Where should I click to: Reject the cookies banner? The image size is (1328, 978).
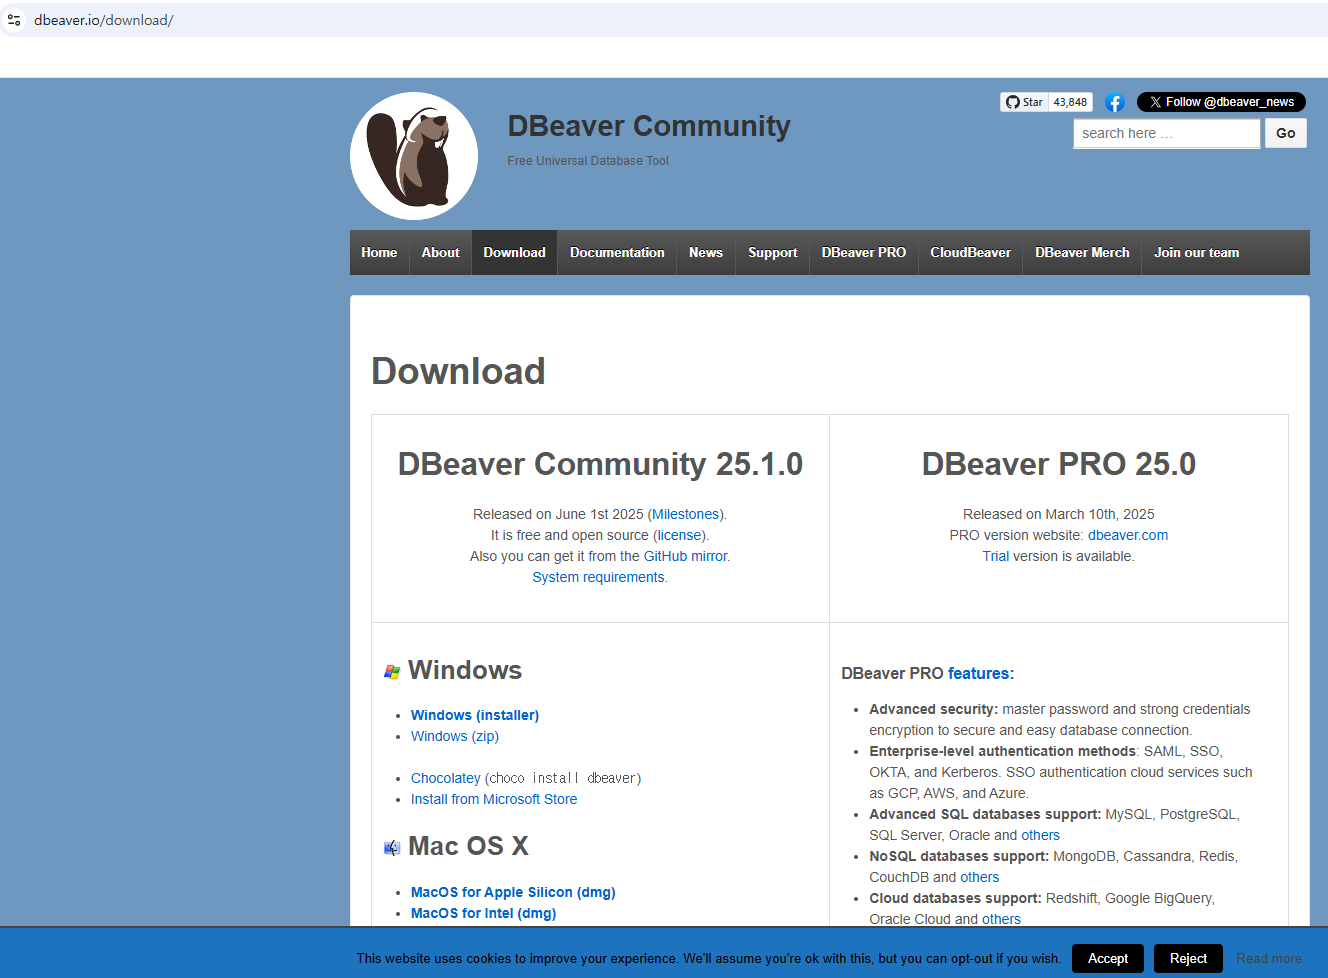(x=1189, y=958)
